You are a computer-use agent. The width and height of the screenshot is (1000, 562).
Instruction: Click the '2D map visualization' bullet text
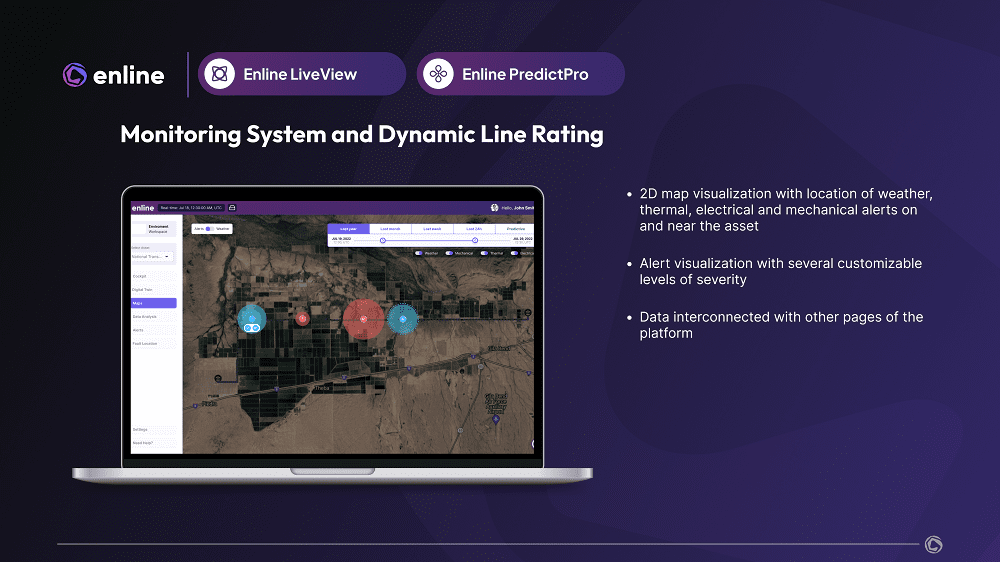click(786, 210)
